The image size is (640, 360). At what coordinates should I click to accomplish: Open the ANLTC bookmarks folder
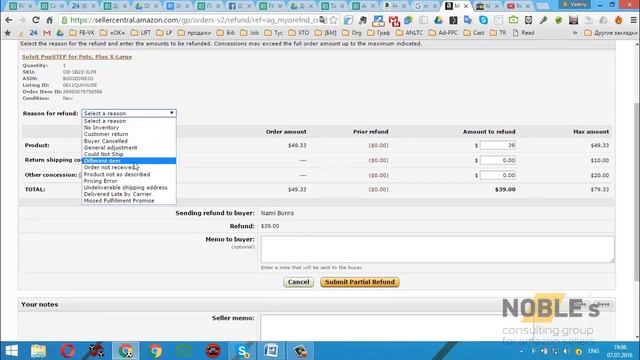[x=410, y=33]
